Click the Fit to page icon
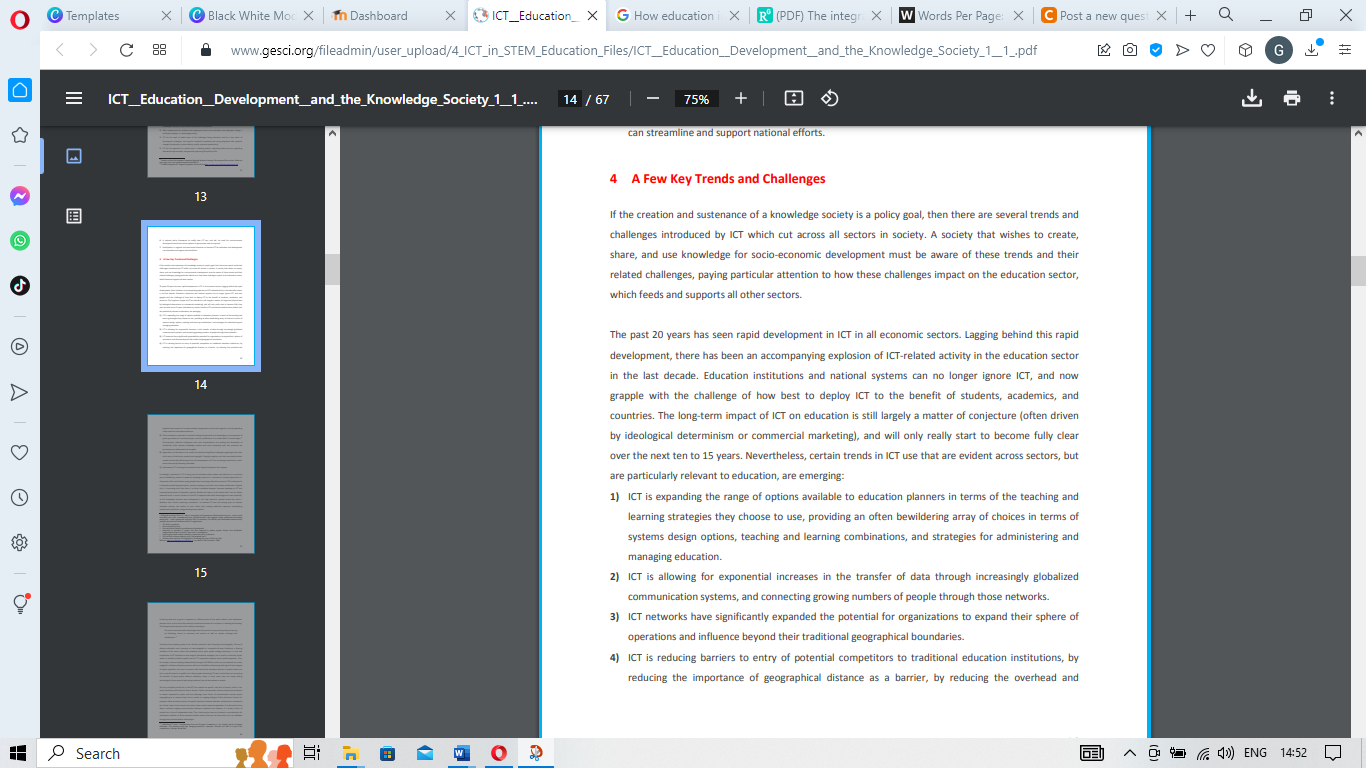The height and width of the screenshot is (768, 1366). (793, 98)
